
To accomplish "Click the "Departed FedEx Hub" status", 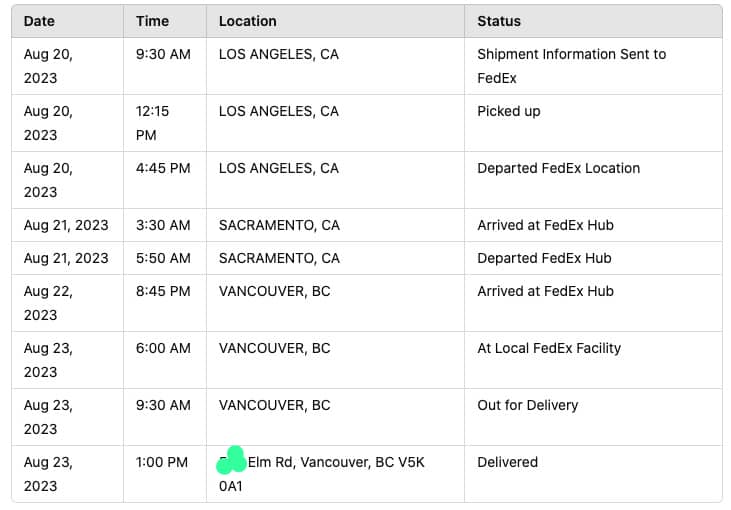I will (x=544, y=258).
